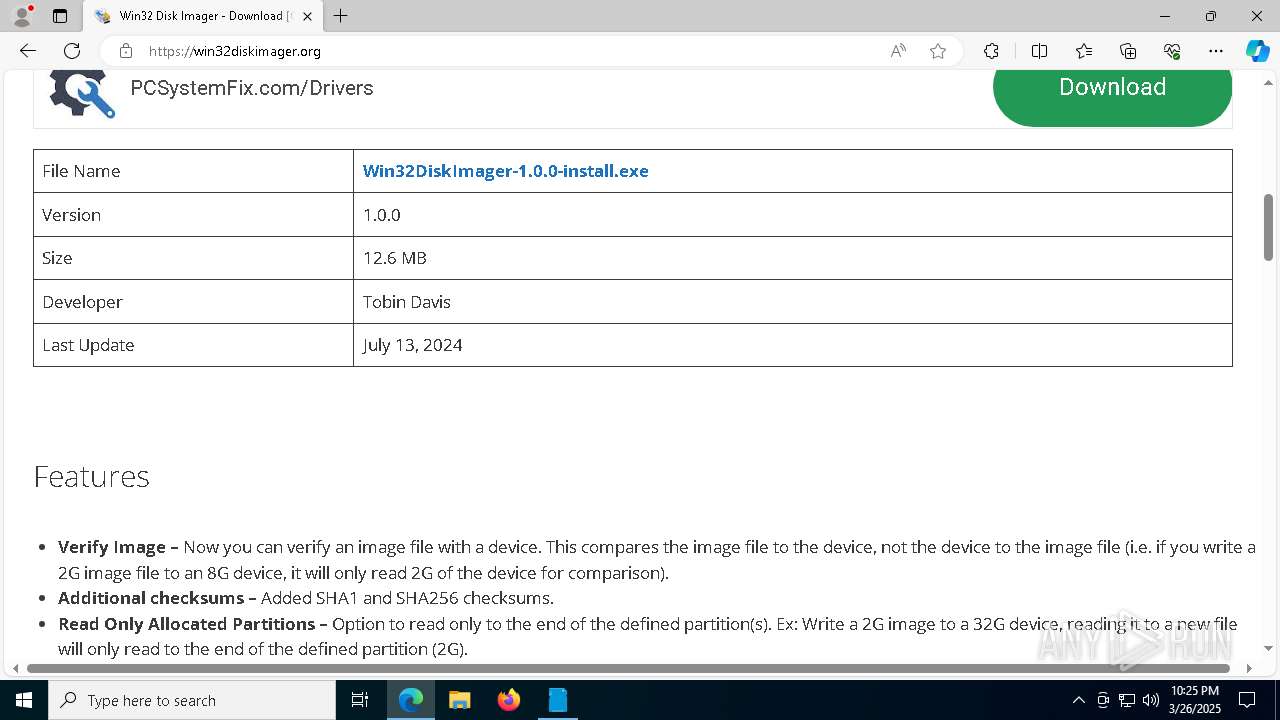Click vertical scrollbar down arrow

click(1268, 649)
